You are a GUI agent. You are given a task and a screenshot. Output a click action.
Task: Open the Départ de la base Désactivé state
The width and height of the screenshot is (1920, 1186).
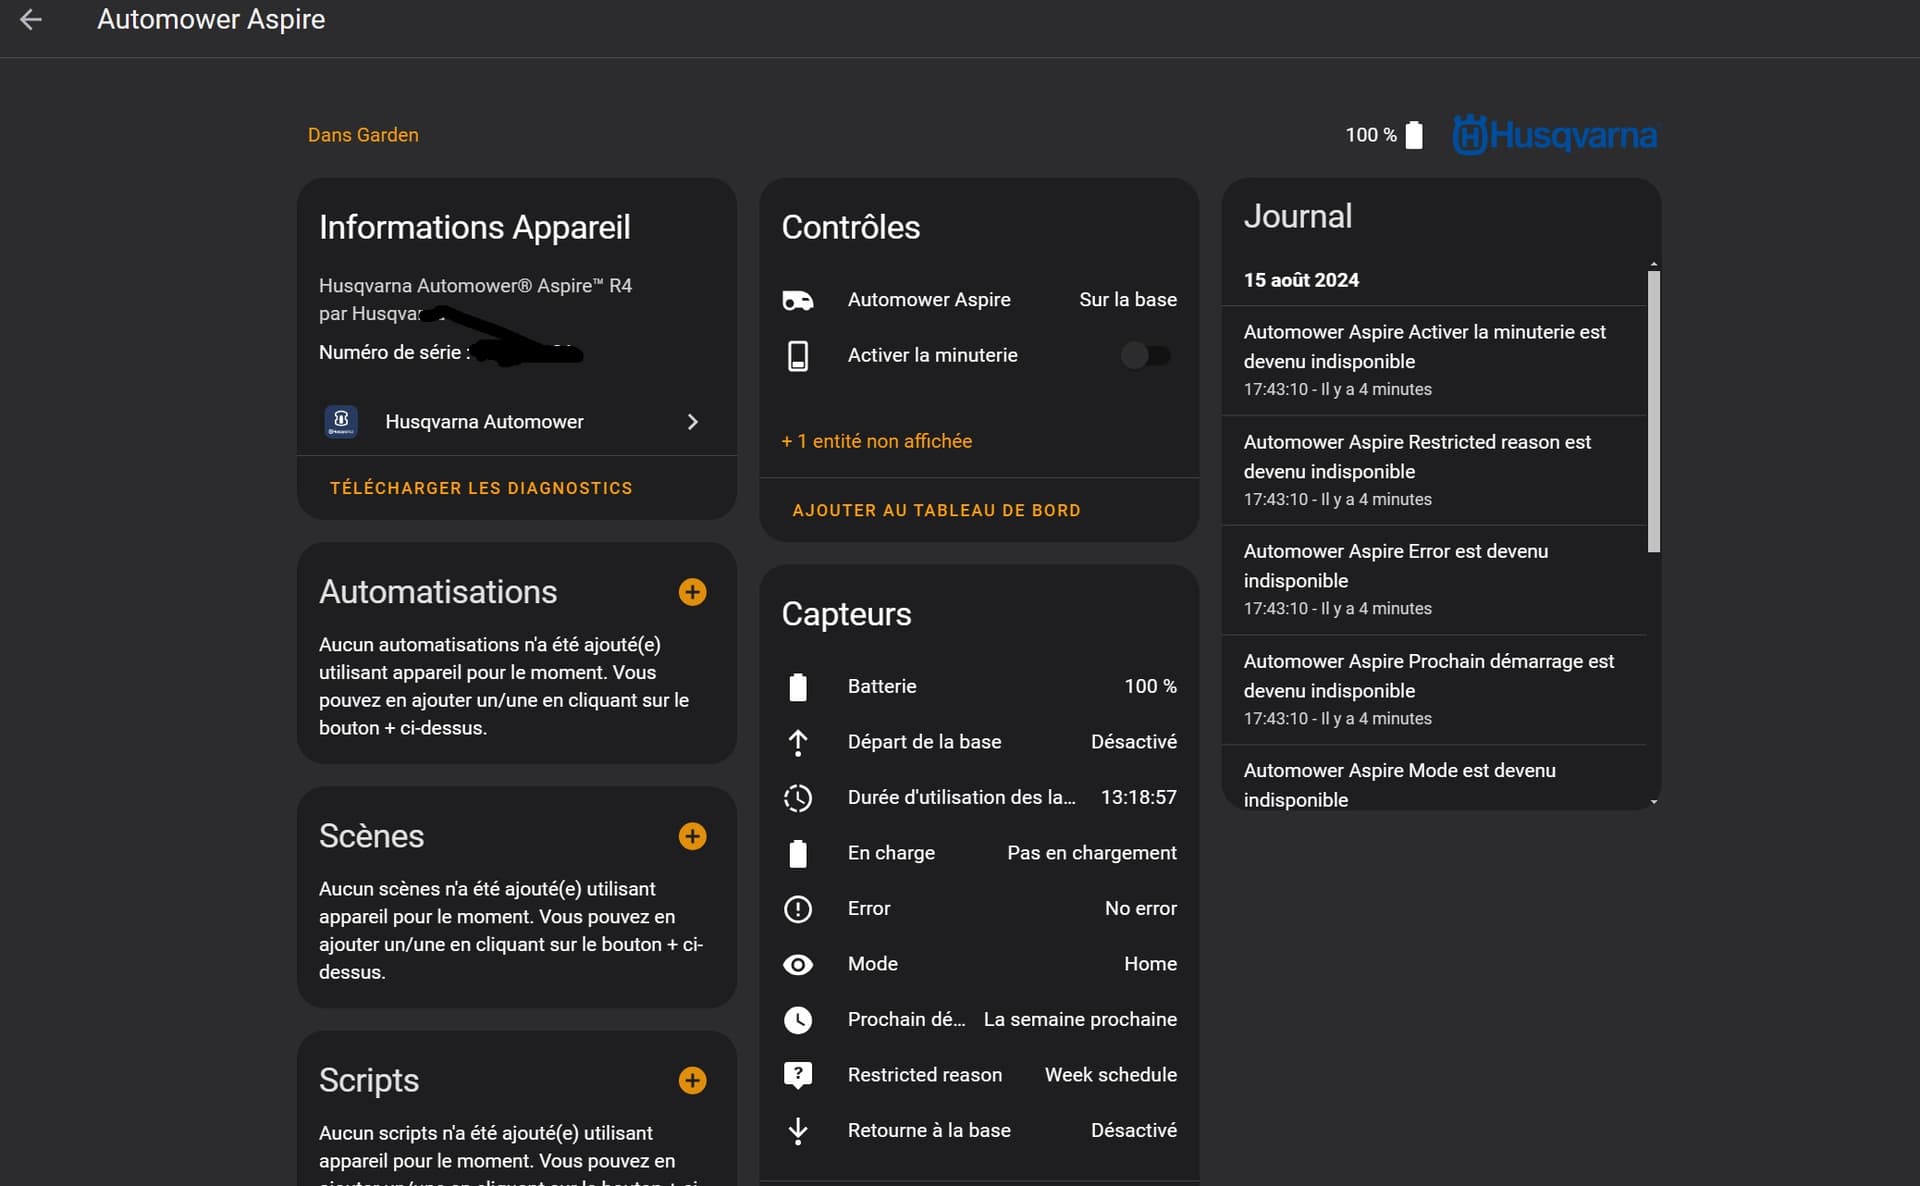pyautogui.click(x=1134, y=742)
